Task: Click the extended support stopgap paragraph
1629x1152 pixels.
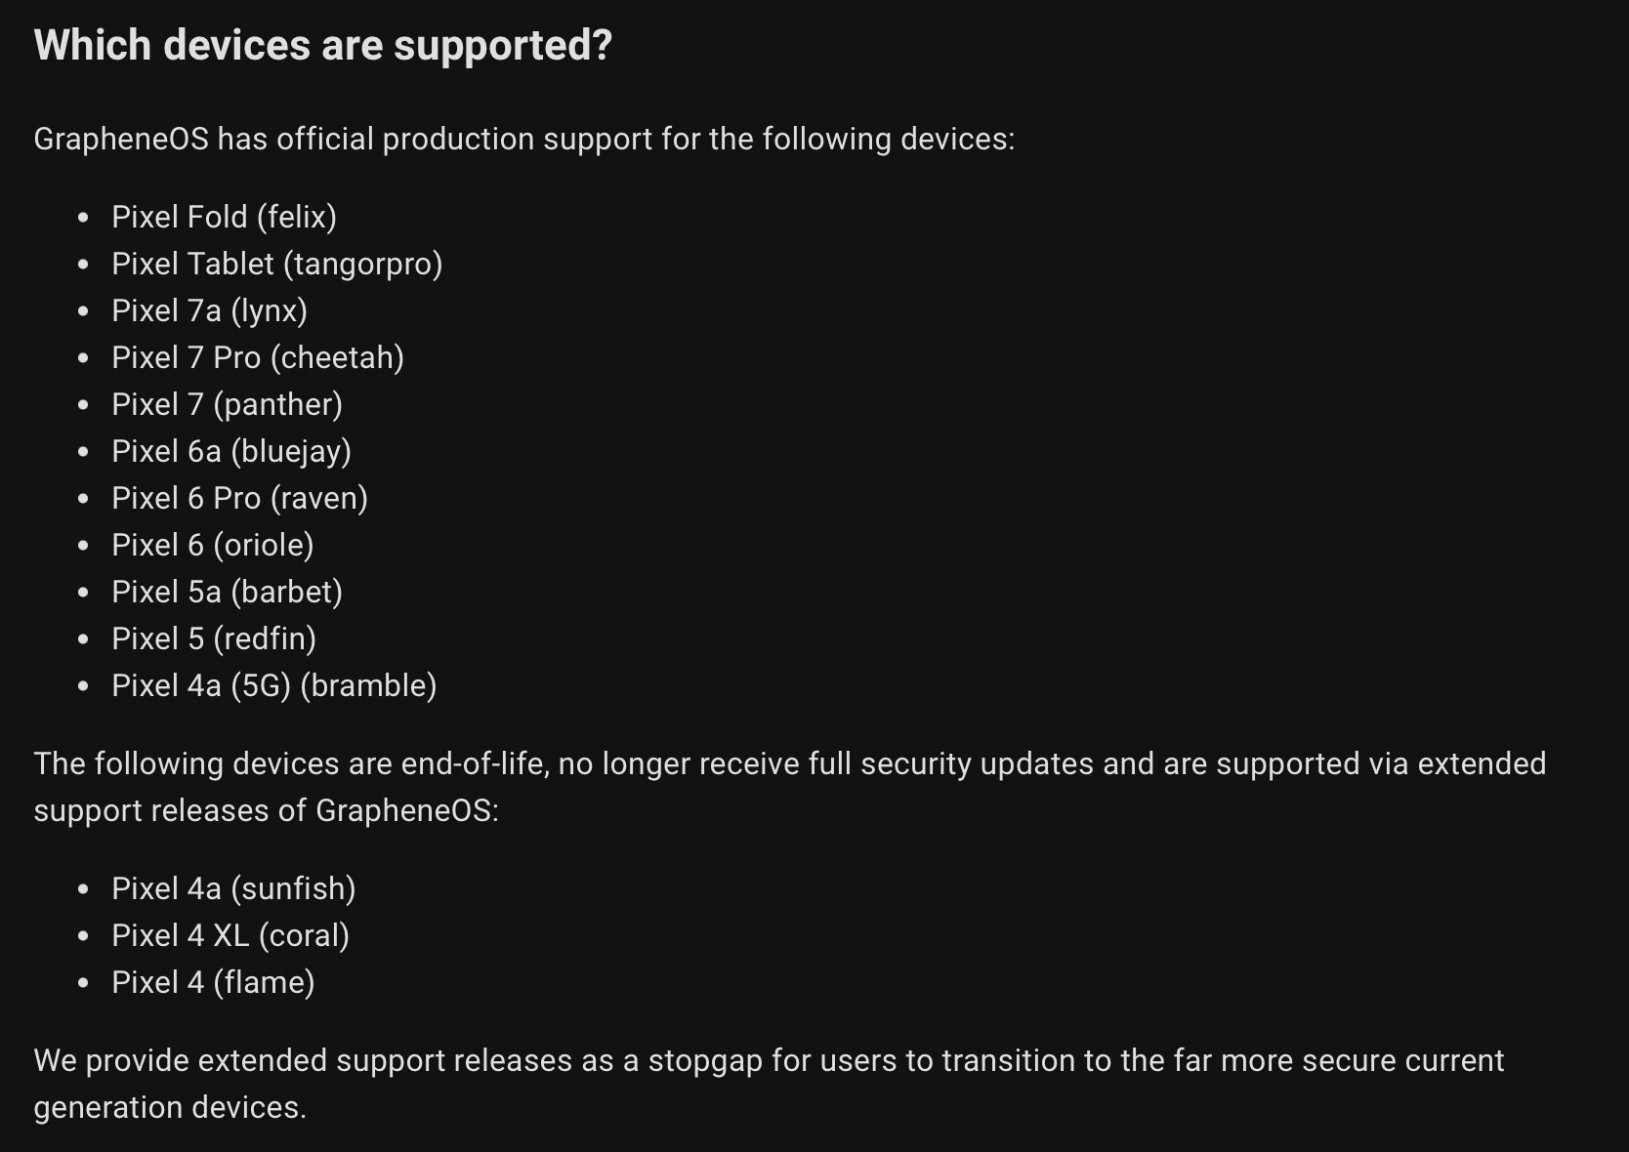Action: pyautogui.click(x=769, y=1084)
